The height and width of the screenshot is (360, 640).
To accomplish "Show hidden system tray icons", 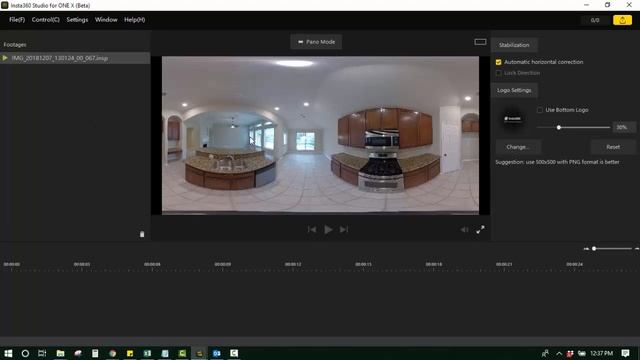I will click(x=559, y=353).
